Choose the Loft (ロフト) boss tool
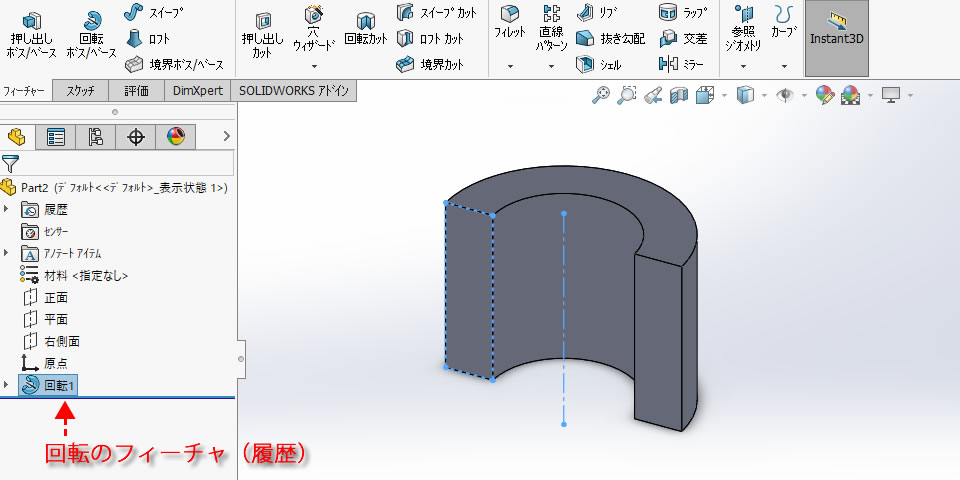 click(x=147, y=39)
